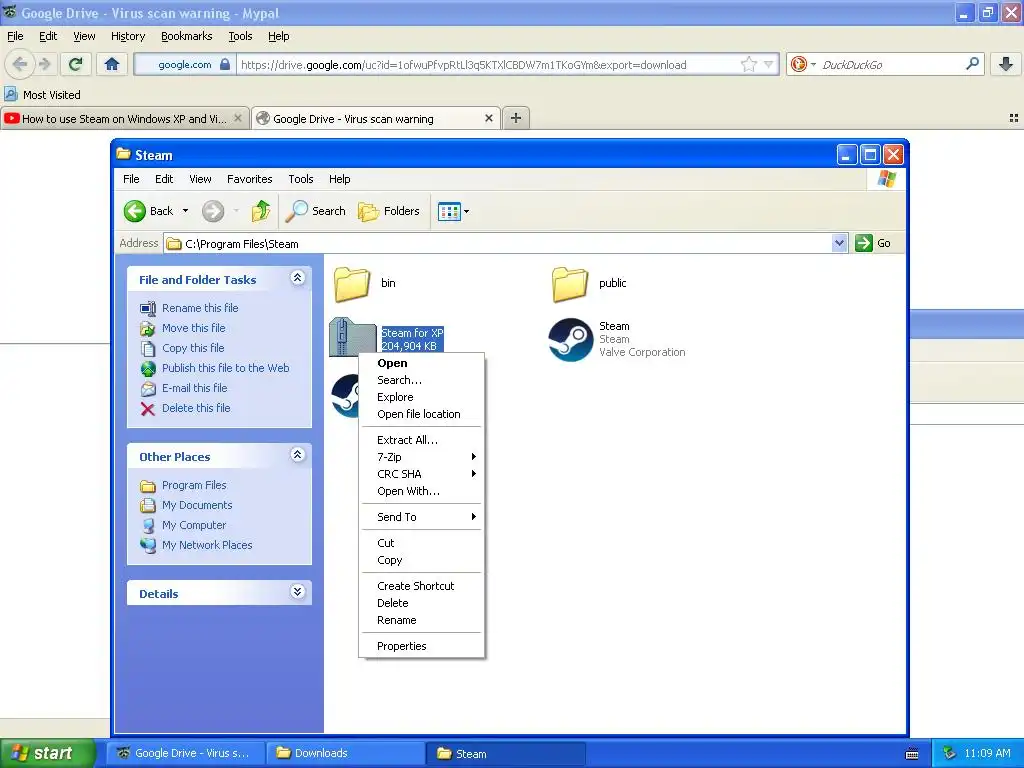
Task: Open the History menu in Mypal
Action: pos(128,37)
